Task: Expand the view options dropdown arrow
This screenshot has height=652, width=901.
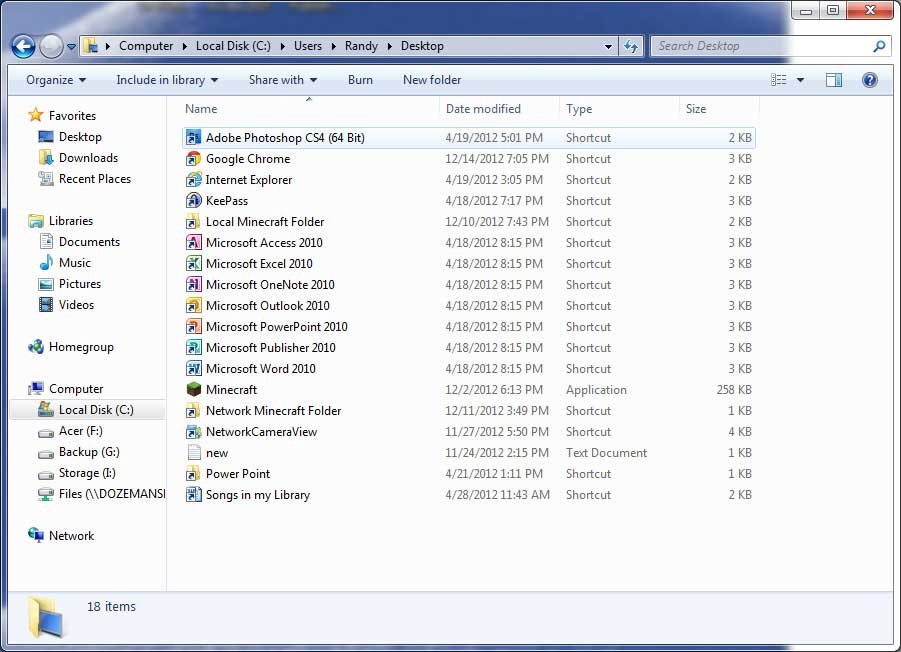Action: (x=800, y=80)
